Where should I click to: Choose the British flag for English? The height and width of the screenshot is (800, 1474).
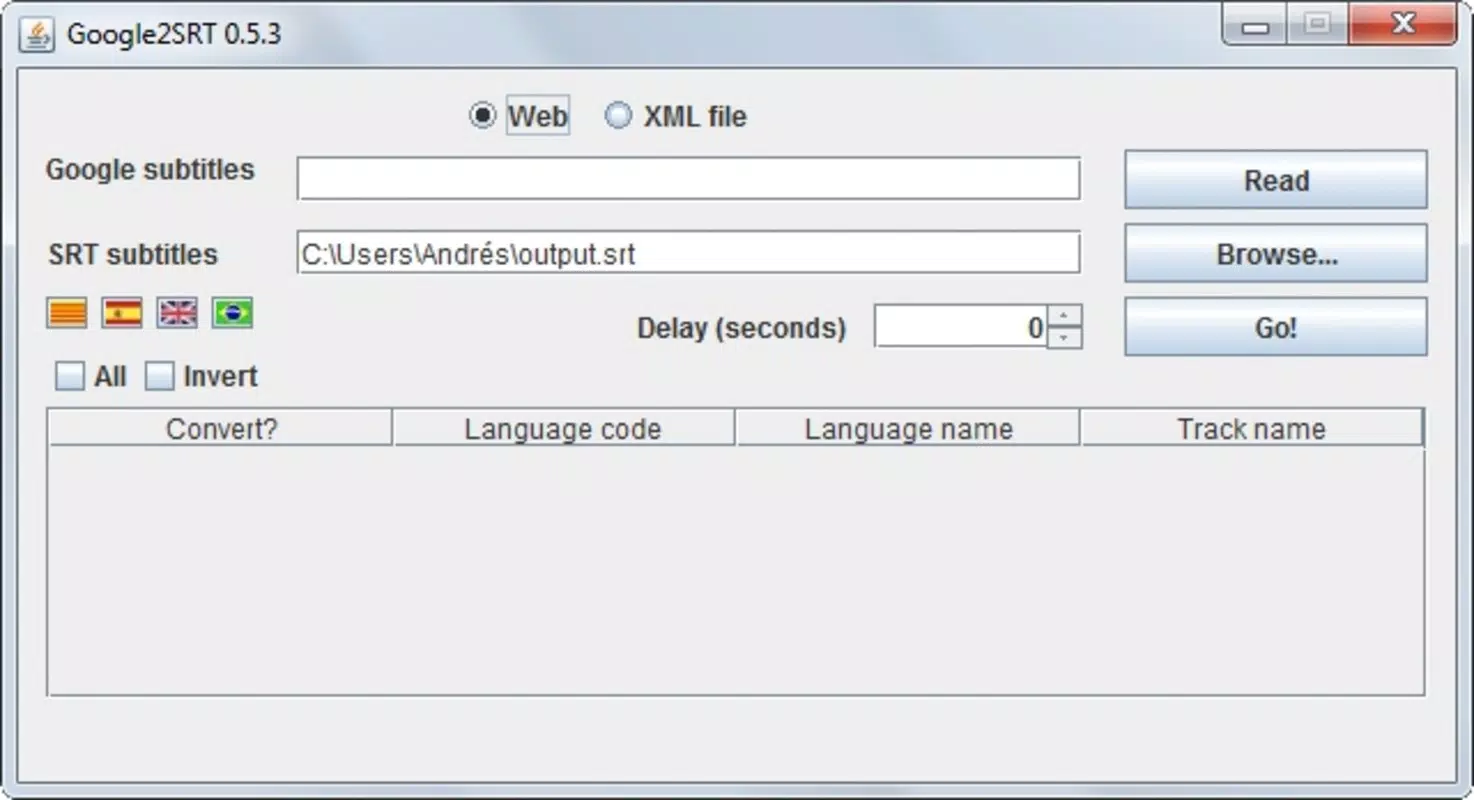click(178, 313)
